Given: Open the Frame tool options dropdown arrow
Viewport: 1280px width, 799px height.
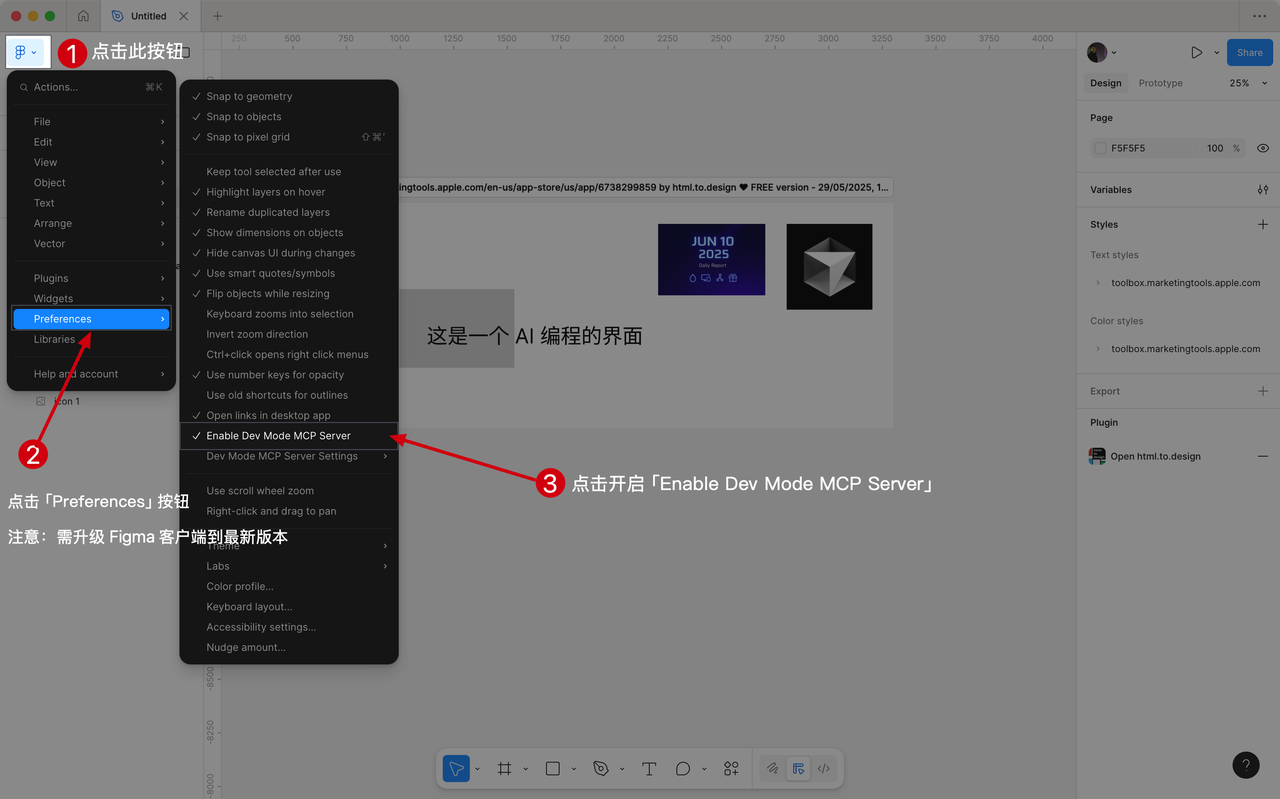Looking at the screenshot, I should click(x=525, y=769).
